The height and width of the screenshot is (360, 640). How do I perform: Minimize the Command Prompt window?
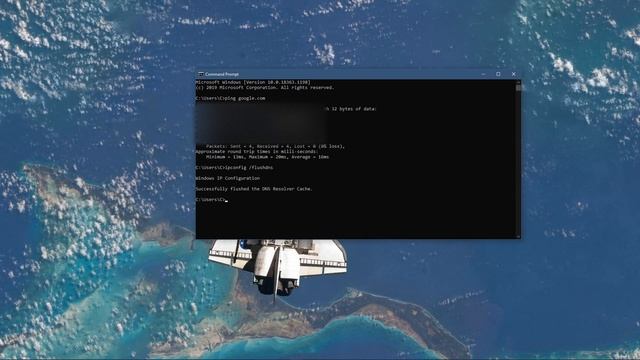click(483, 74)
